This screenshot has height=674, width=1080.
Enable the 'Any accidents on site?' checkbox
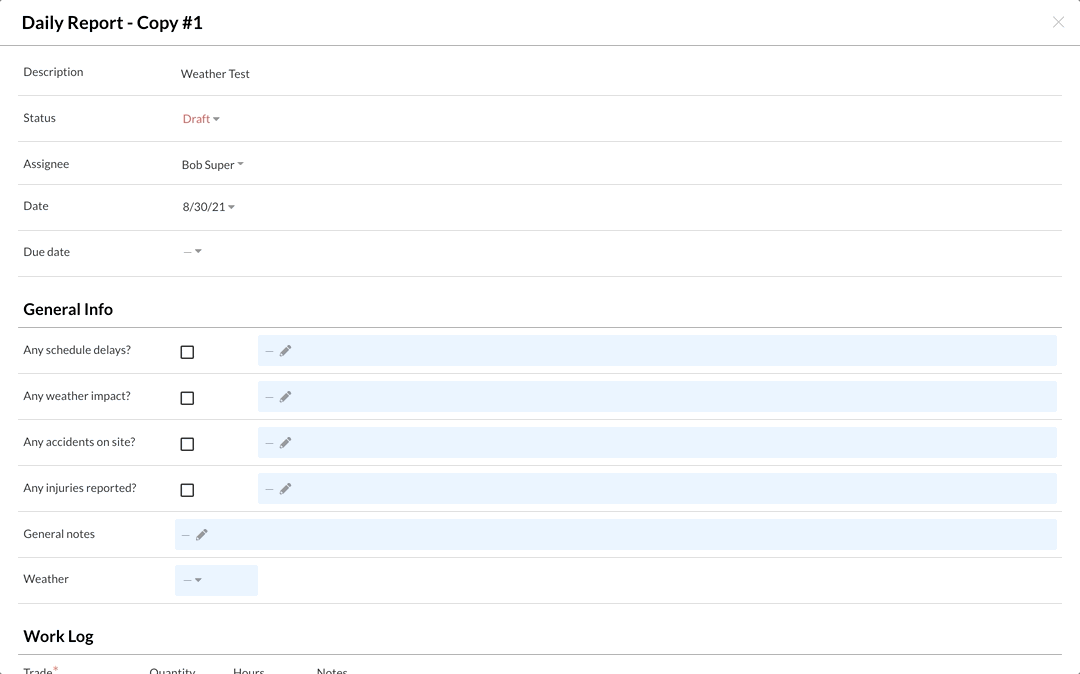[x=187, y=444]
